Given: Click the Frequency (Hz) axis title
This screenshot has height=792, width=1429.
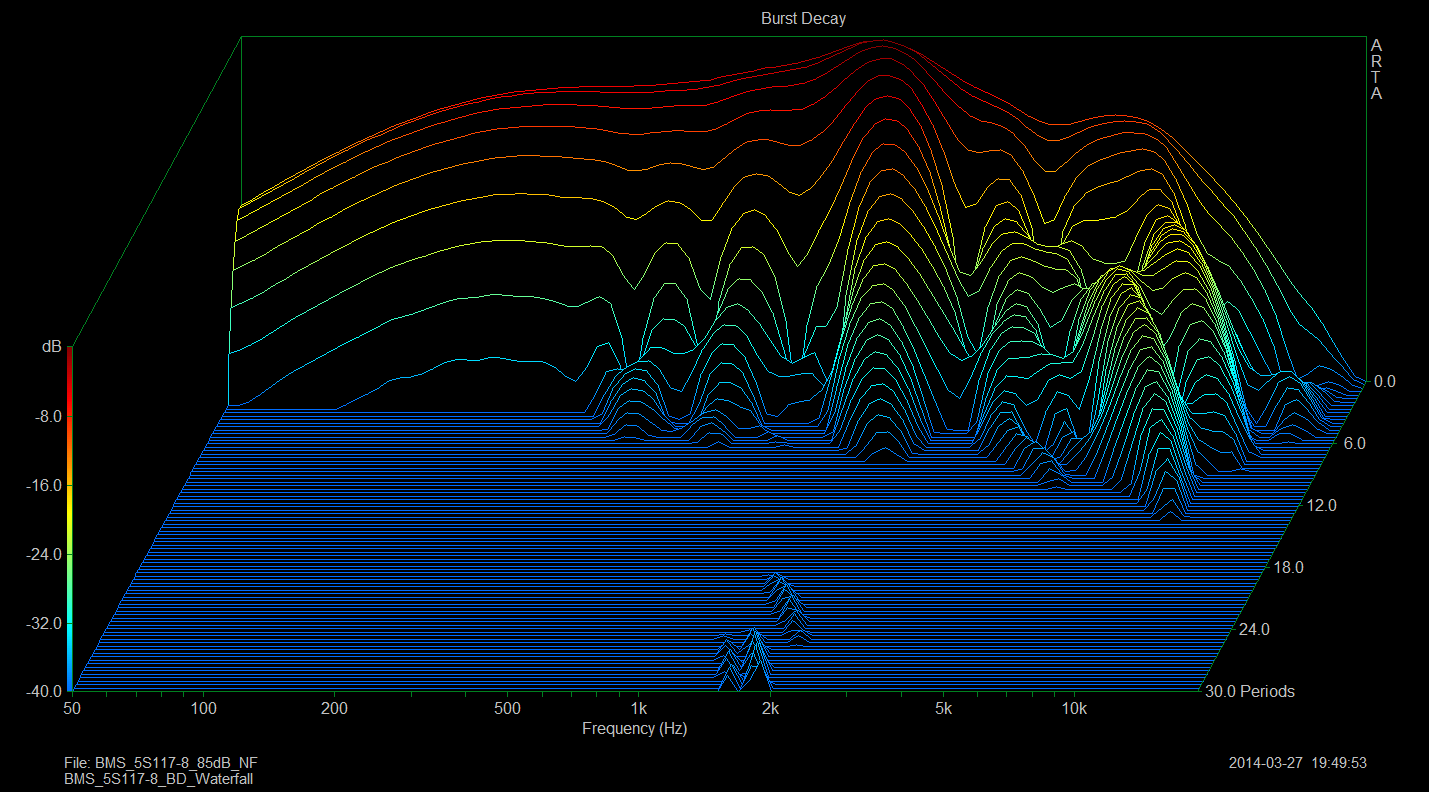Looking at the screenshot, I should (x=634, y=729).
